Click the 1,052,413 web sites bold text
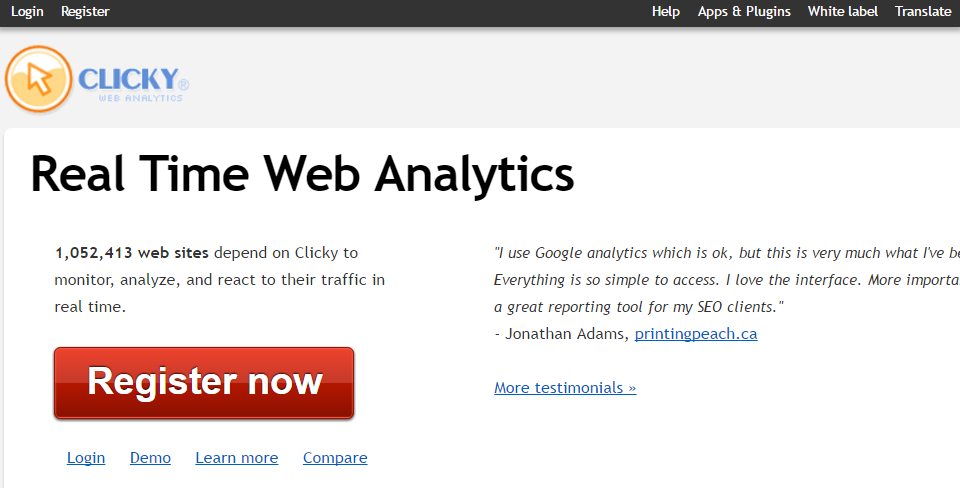 [132, 253]
